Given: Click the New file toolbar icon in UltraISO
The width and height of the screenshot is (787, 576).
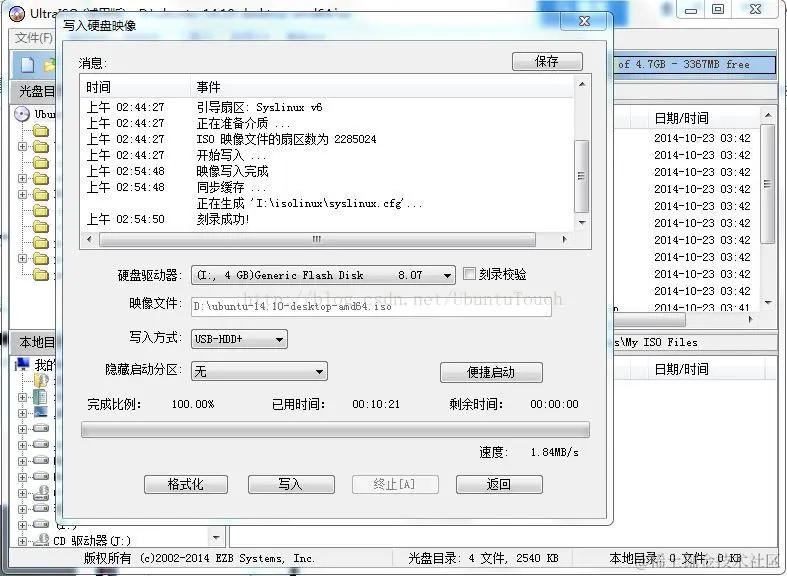Looking at the screenshot, I should (28, 64).
